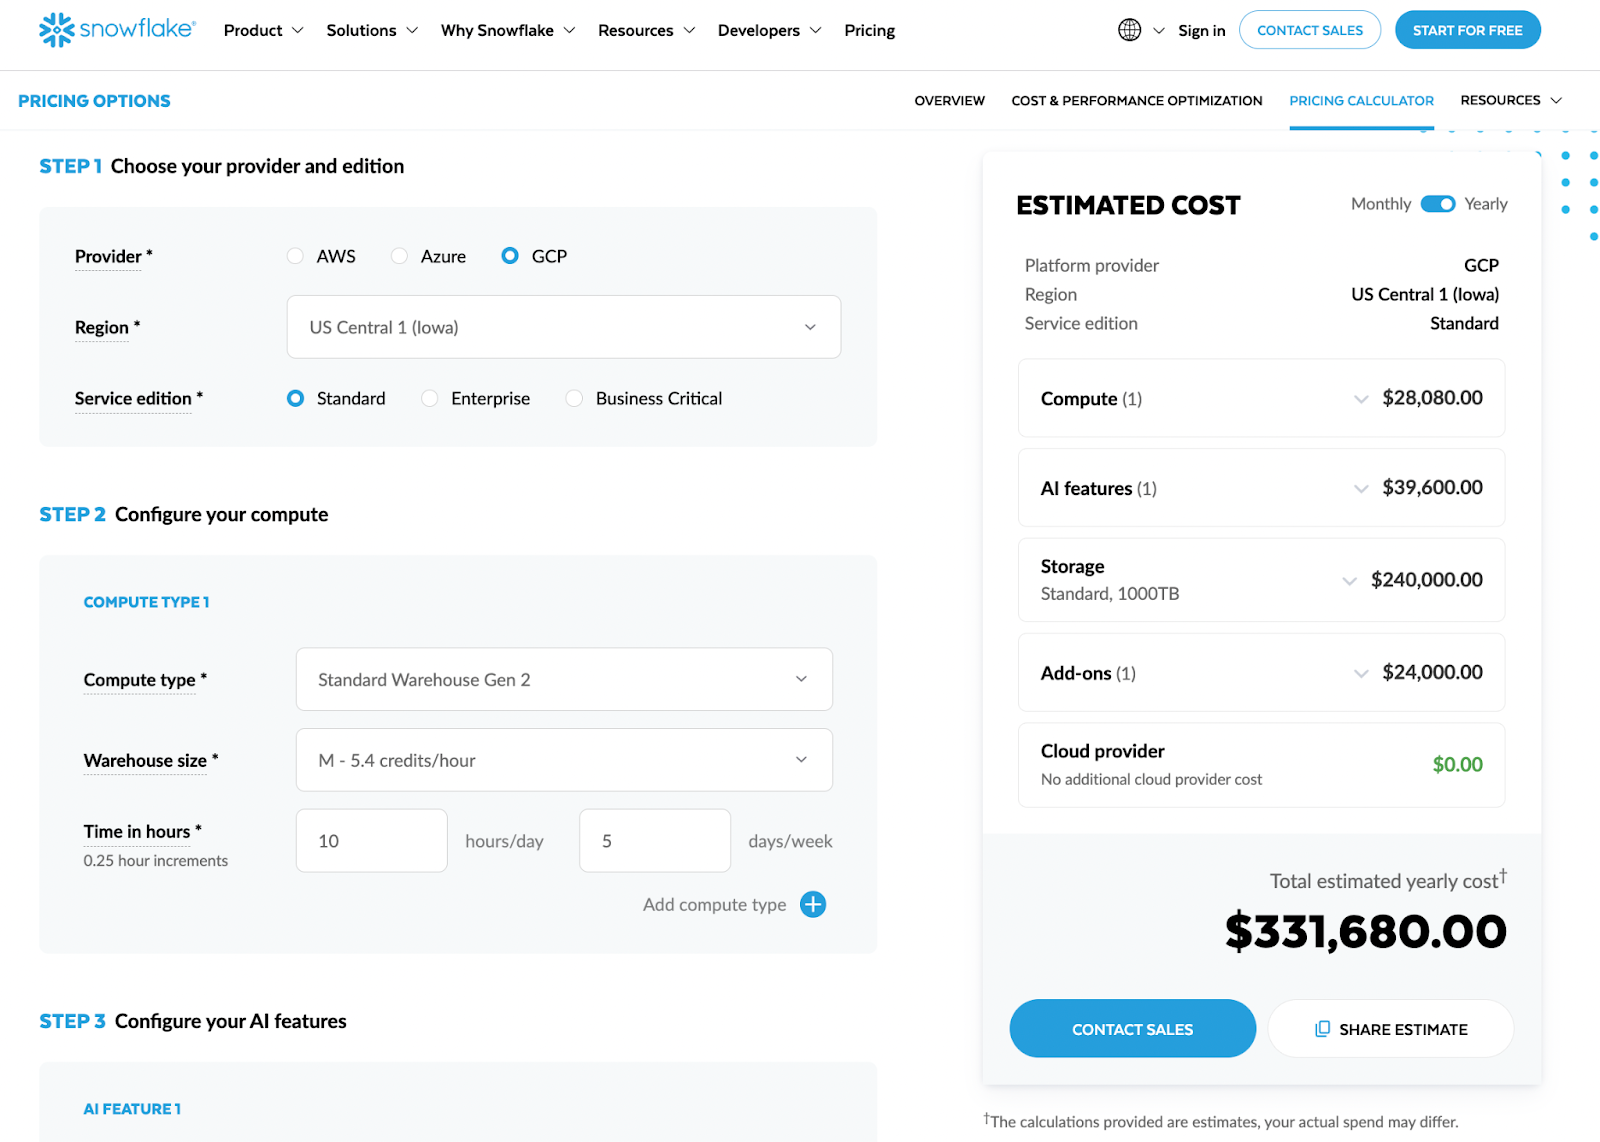Open Cost & Performance Optimization tab
The width and height of the screenshot is (1600, 1142).
coord(1136,100)
